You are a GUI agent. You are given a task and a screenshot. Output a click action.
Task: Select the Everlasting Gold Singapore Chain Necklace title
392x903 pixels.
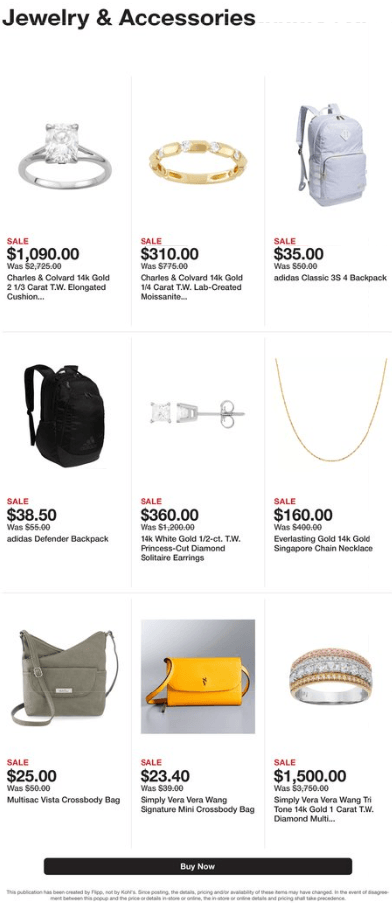[323, 544]
